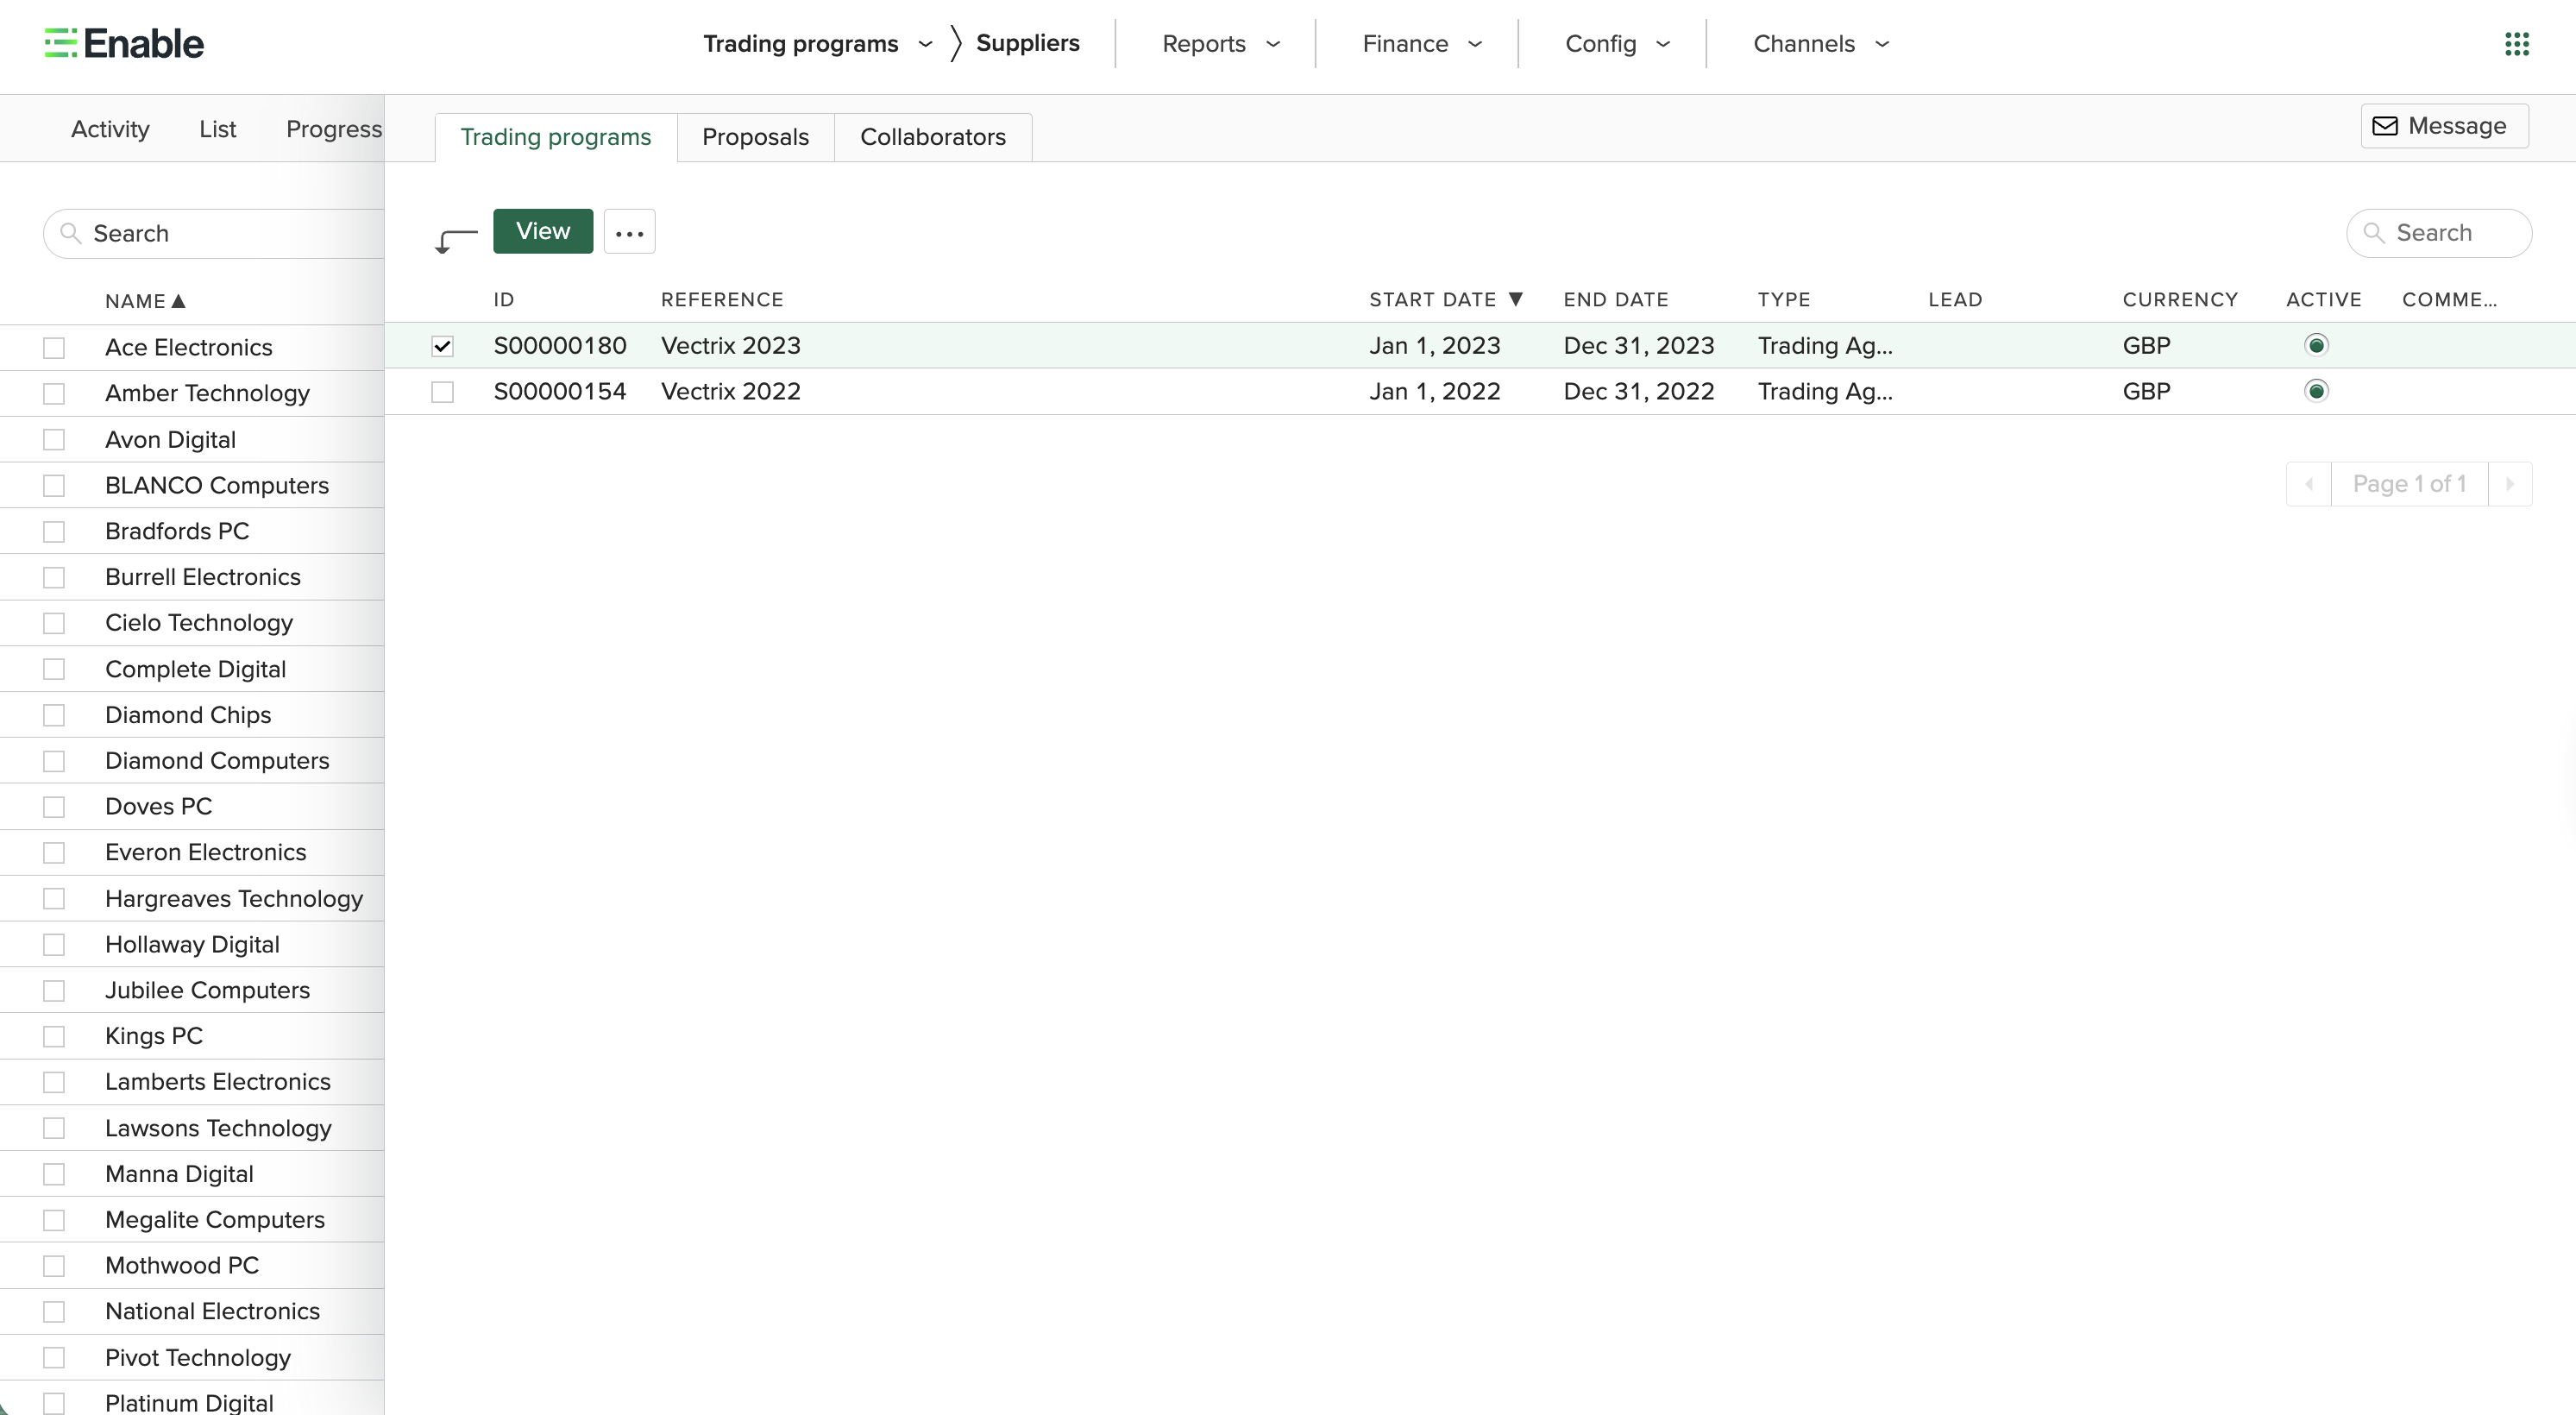Click the magnifier in programs search
This screenshot has width=2576, height=1415.
[x=2373, y=233]
